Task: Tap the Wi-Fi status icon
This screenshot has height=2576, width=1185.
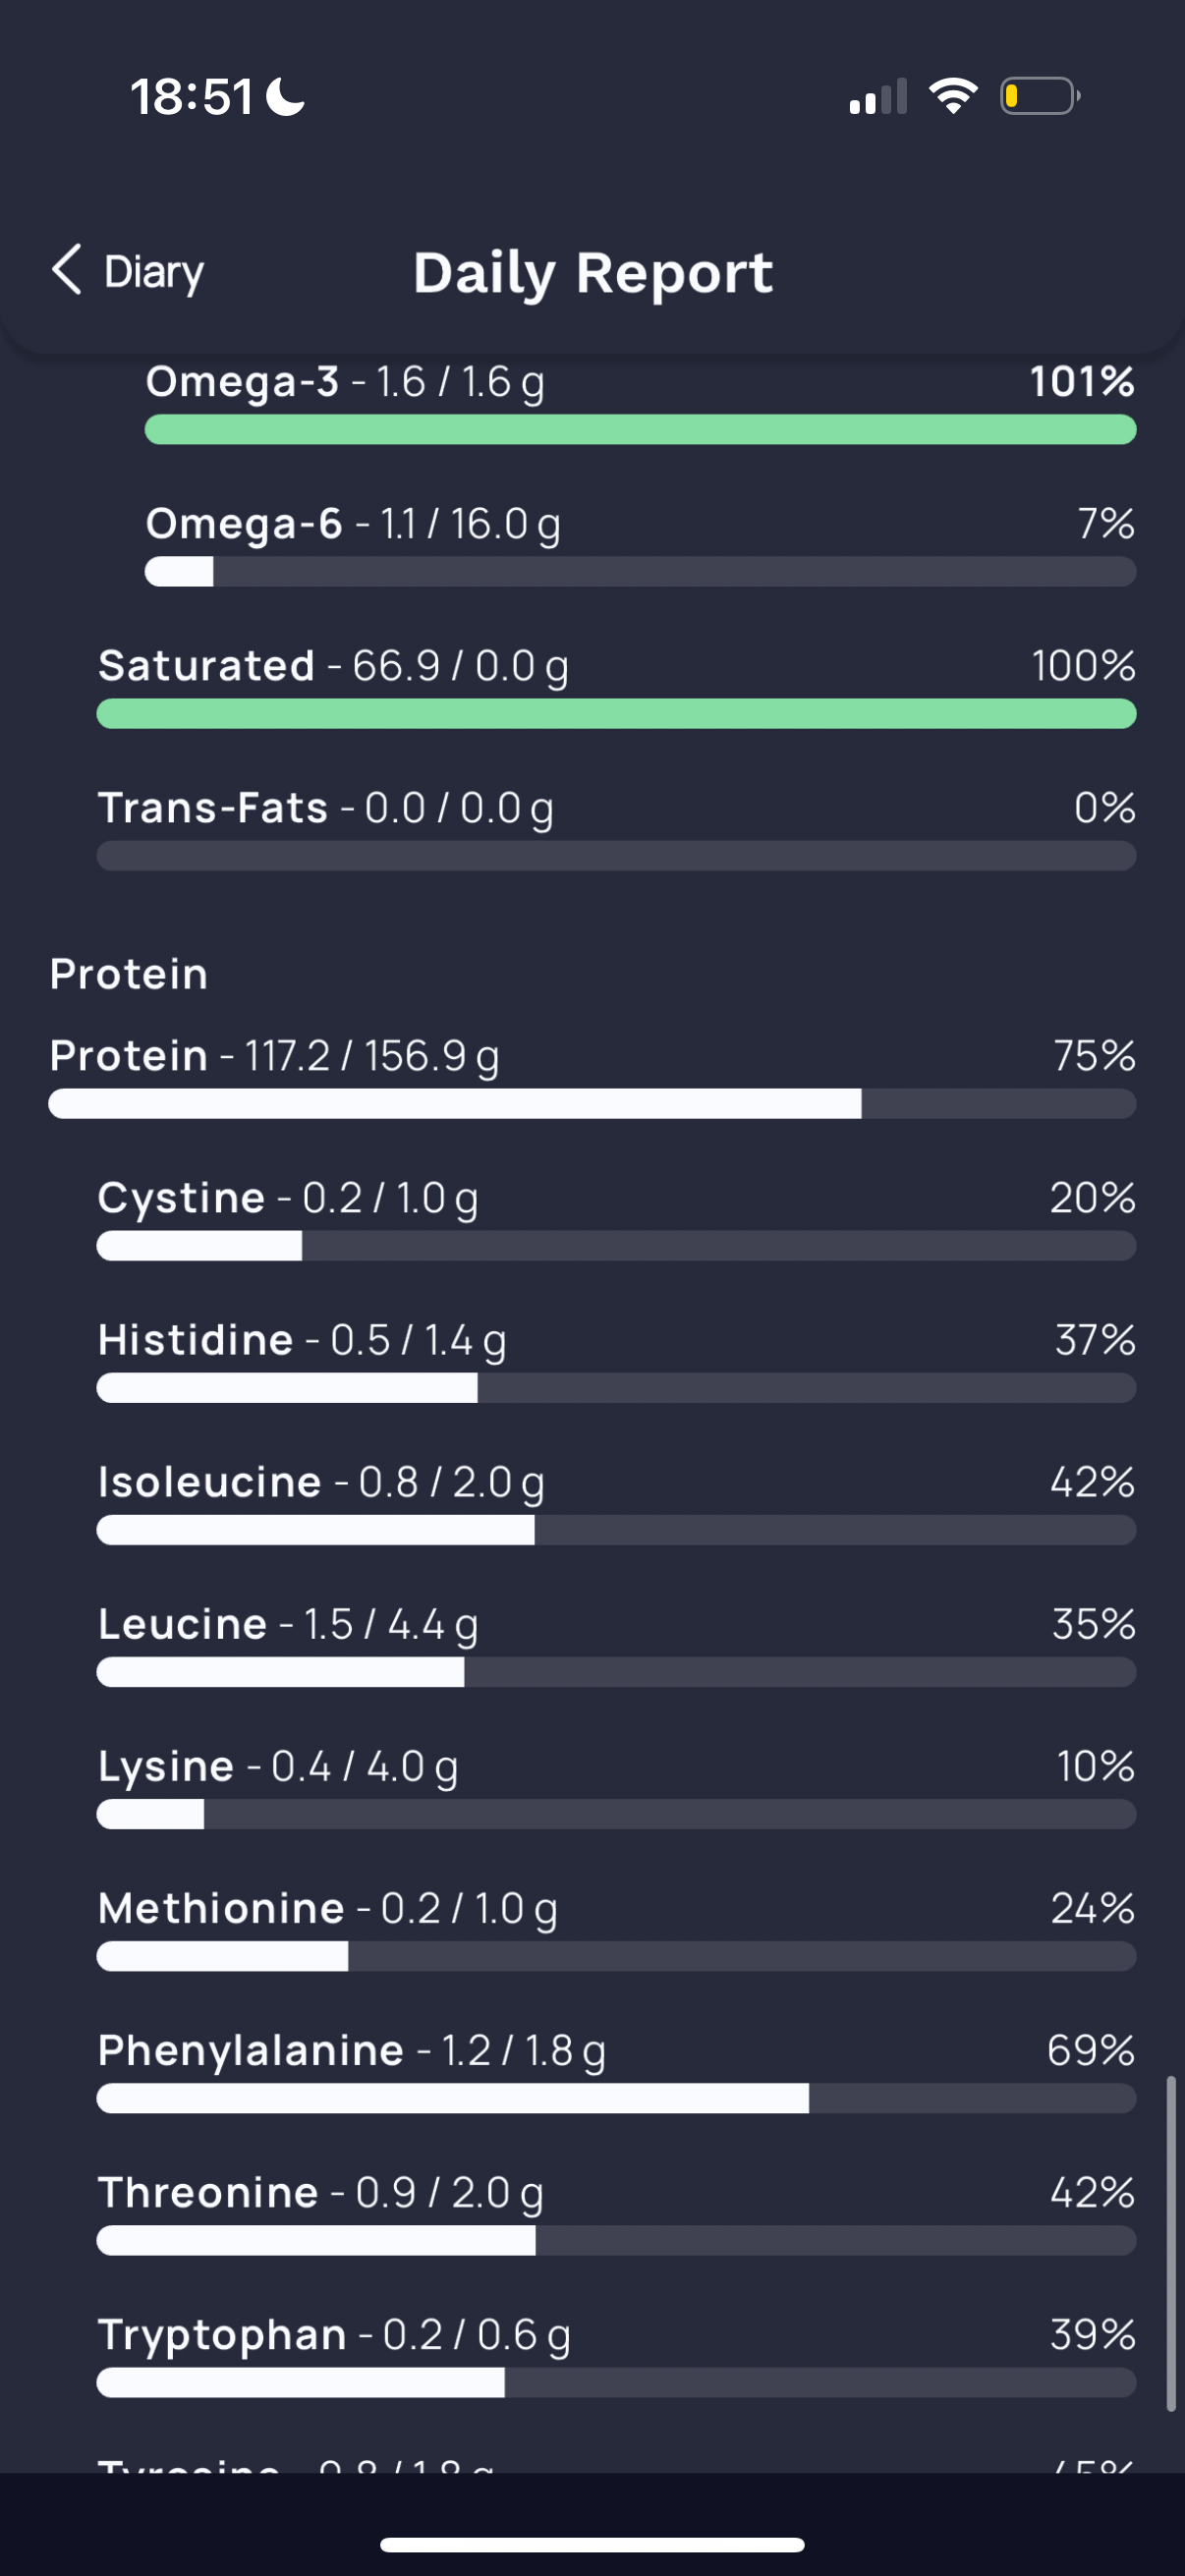Action: pyautogui.click(x=953, y=96)
